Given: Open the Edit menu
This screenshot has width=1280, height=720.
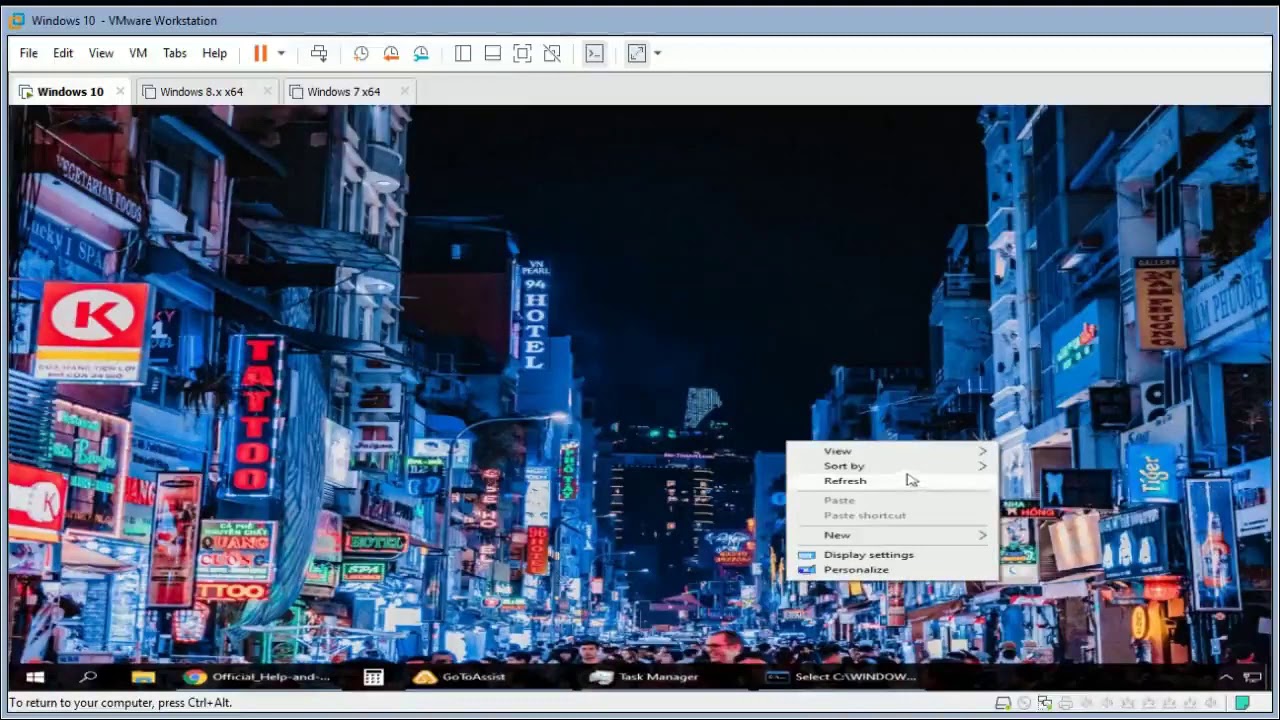Looking at the screenshot, I should pos(63,53).
